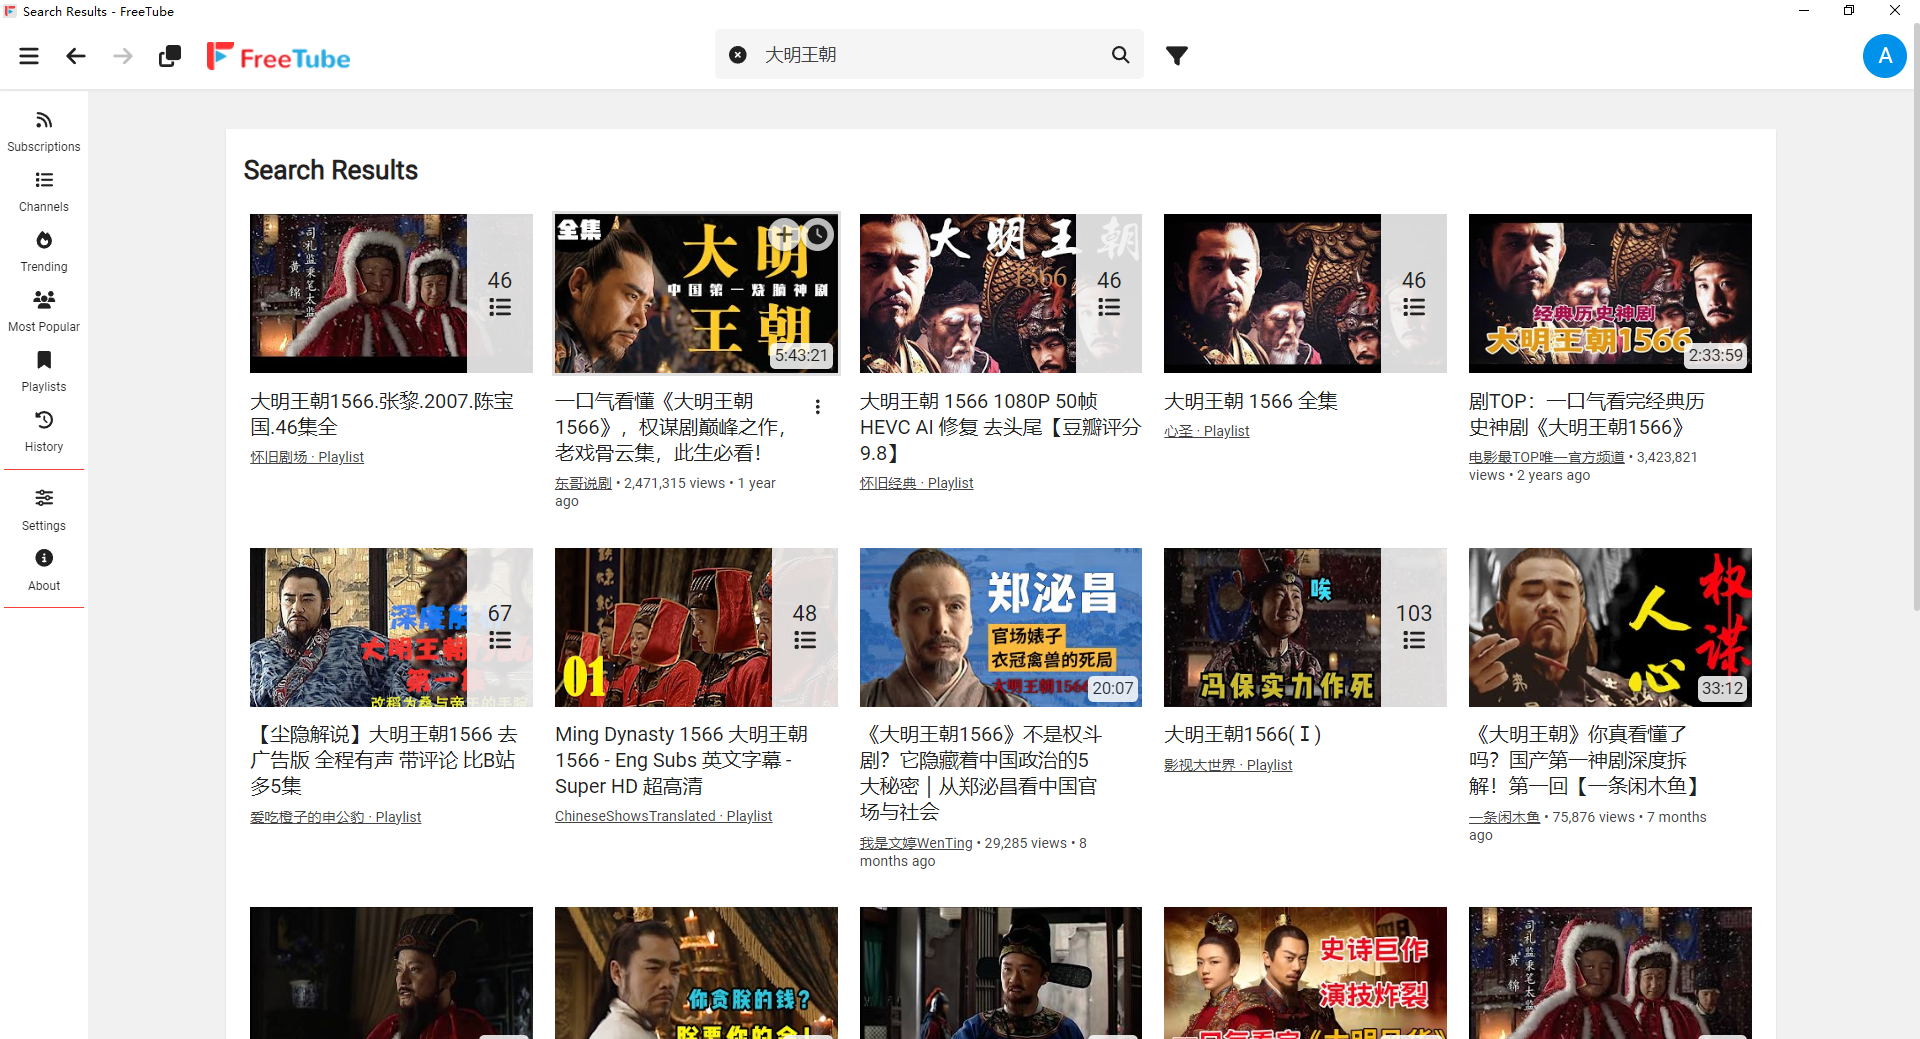
Task: Open Settings in the sidebar
Action: [44, 510]
